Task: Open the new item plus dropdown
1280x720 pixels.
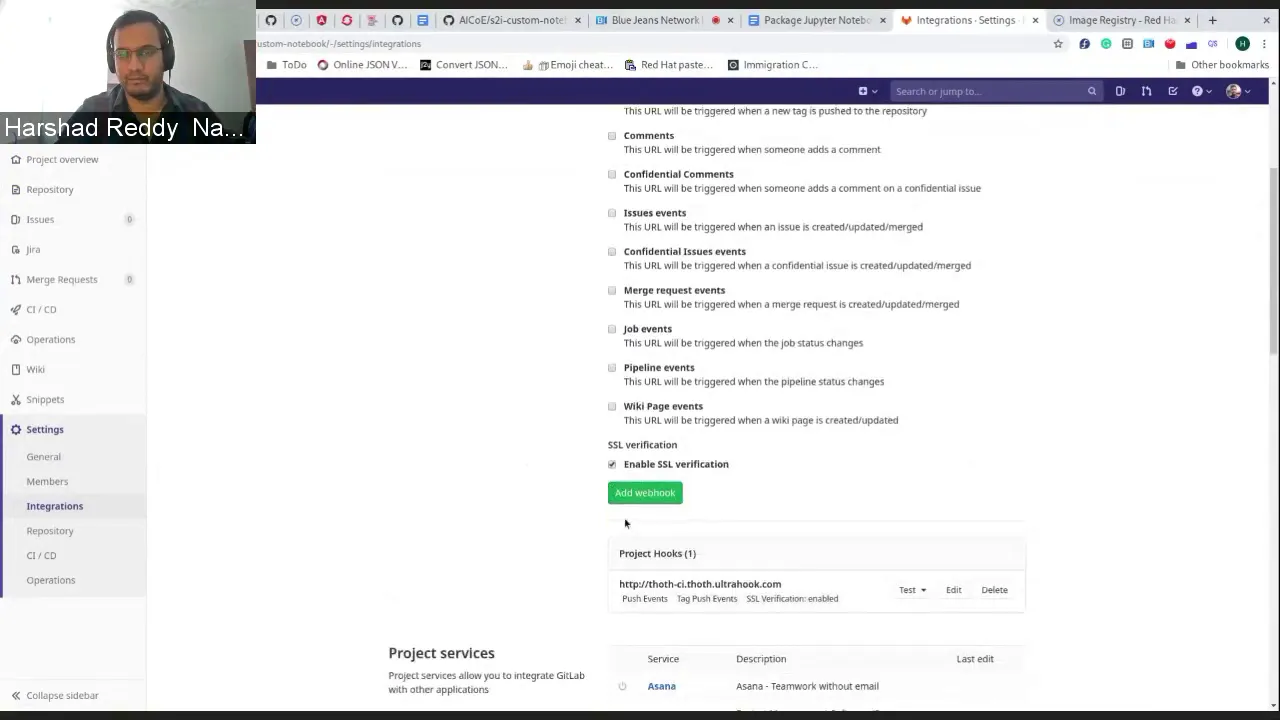Action: coord(867,91)
